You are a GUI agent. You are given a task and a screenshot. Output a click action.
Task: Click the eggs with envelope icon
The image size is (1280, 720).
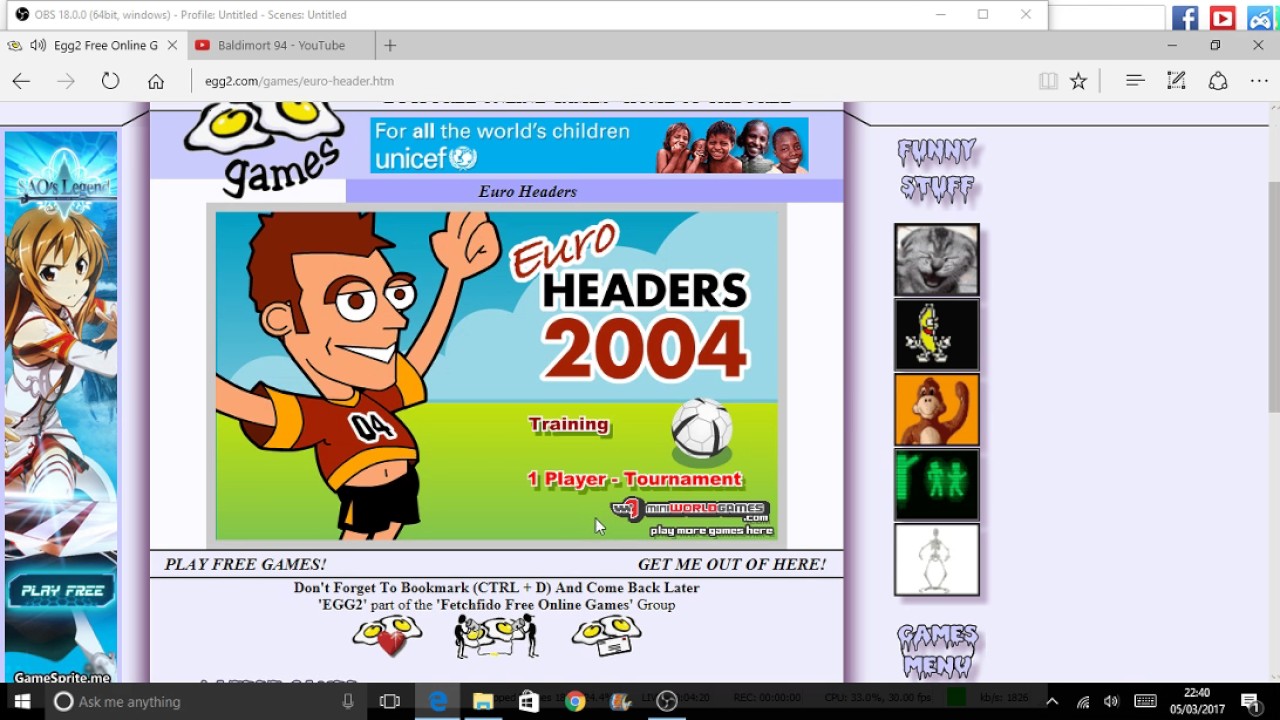606,636
